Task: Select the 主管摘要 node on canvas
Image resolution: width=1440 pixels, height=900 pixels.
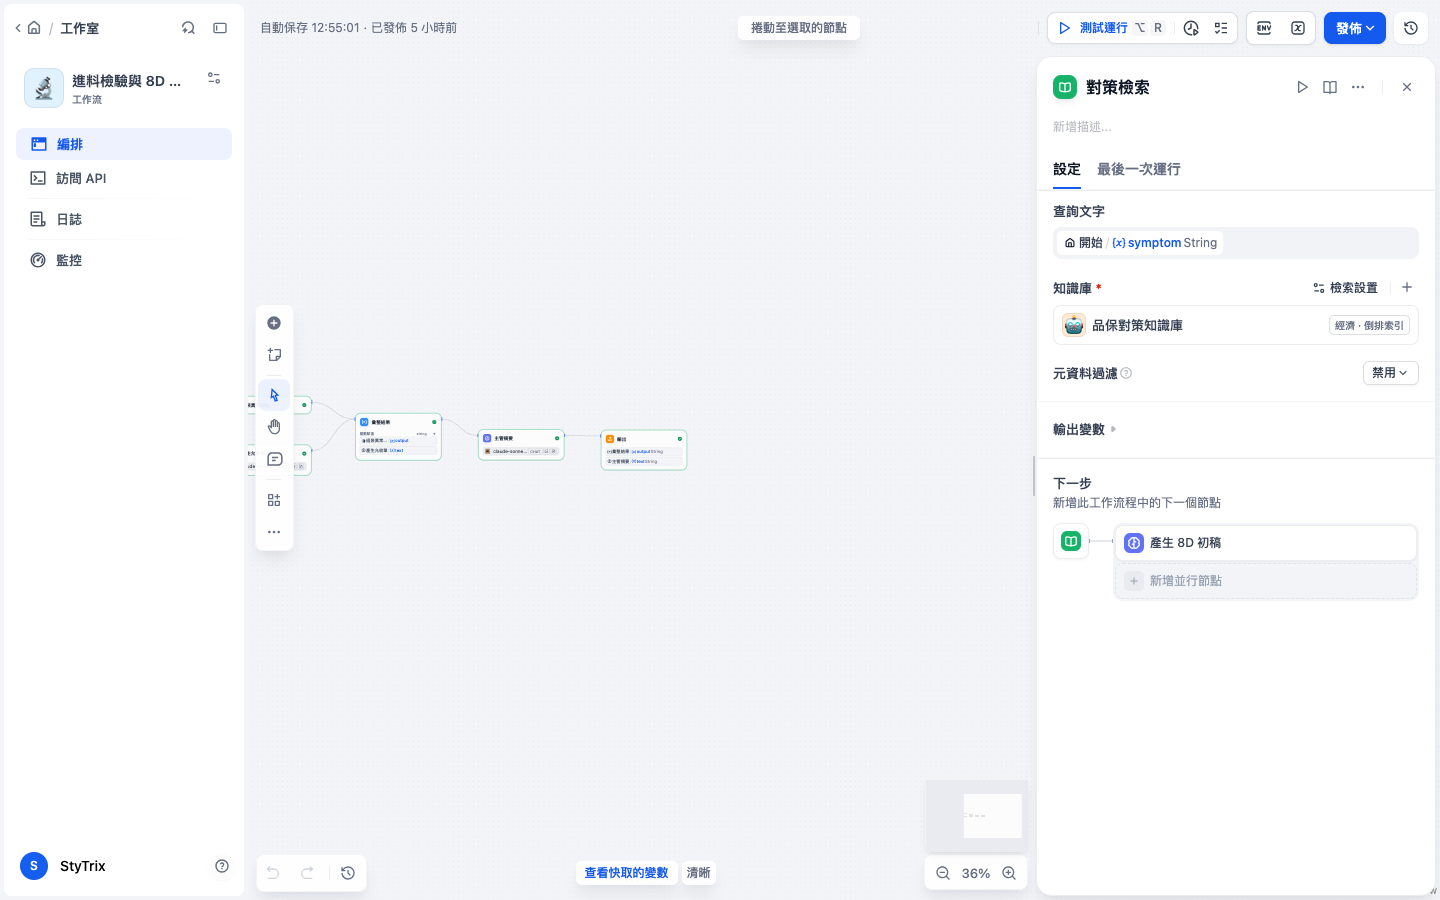Action: (x=521, y=445)
